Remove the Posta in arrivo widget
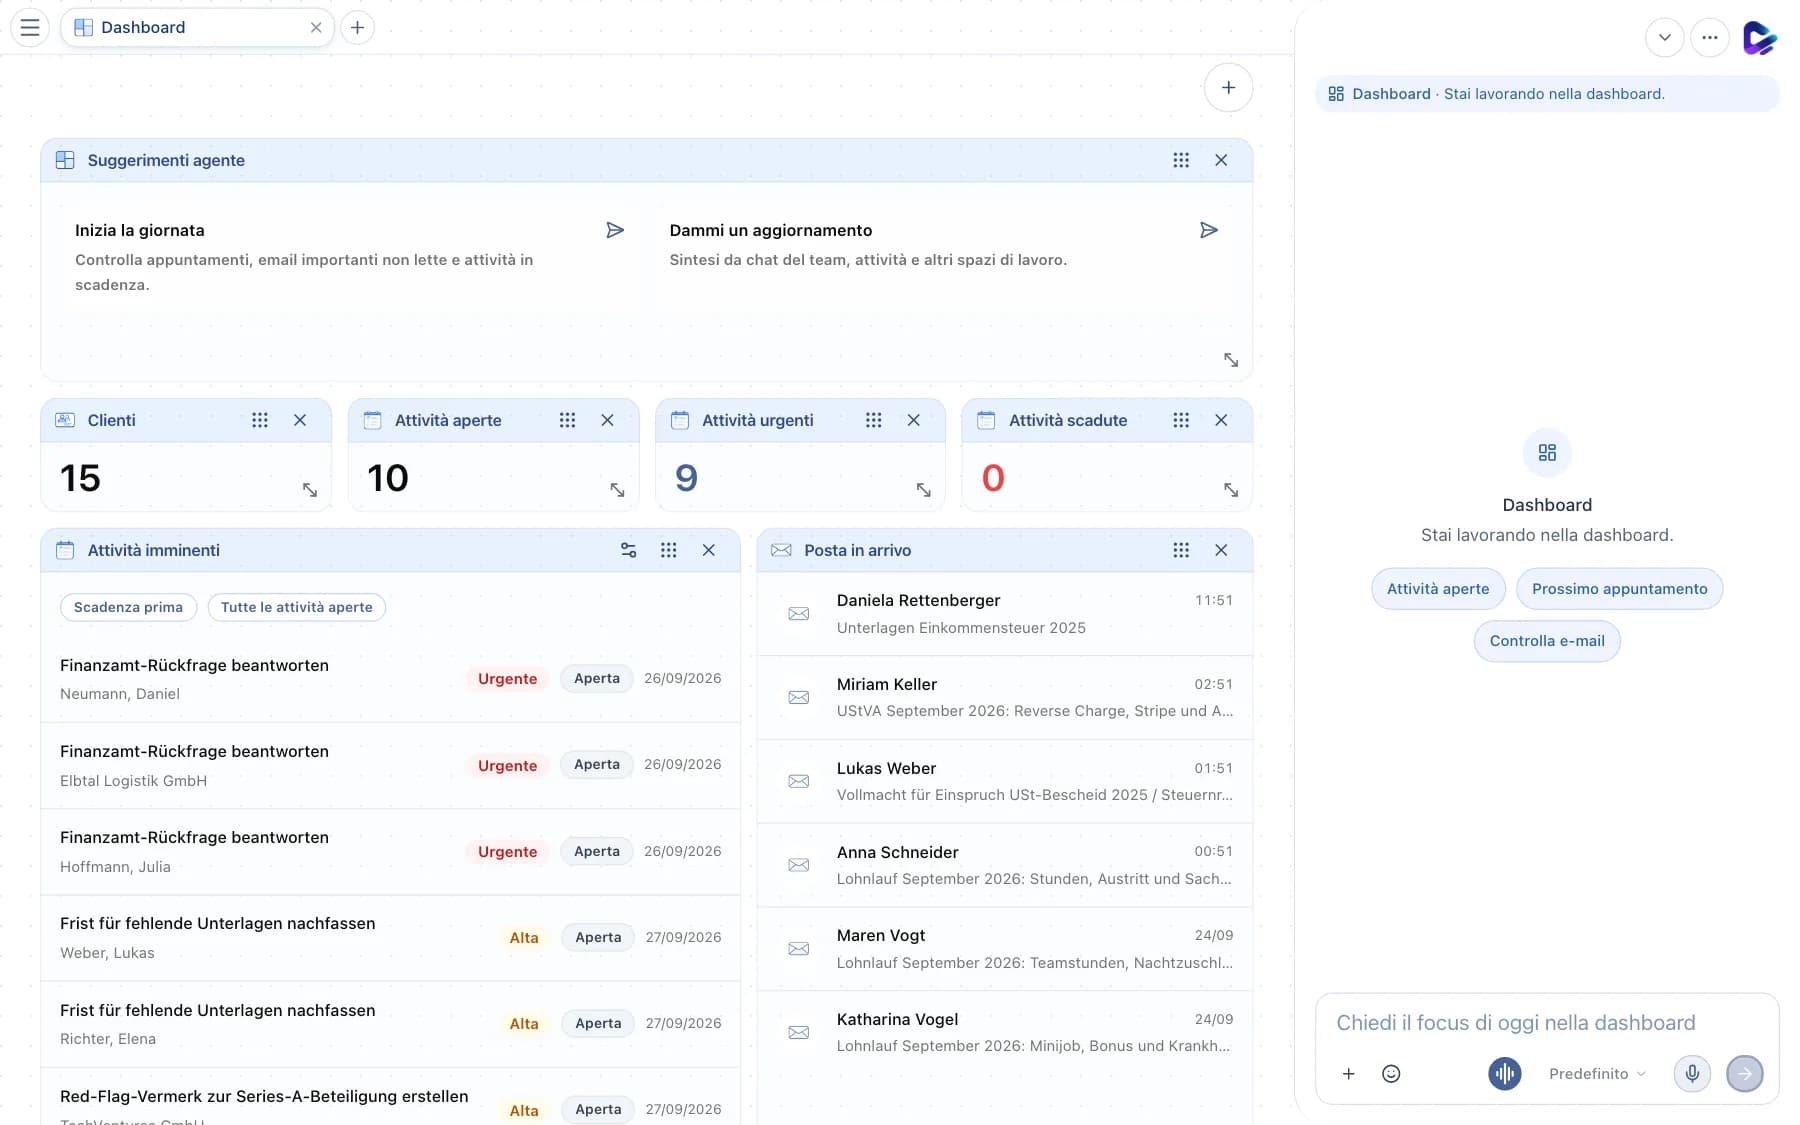This screenshot has width=1800, height=1125. pos(1221,550)
